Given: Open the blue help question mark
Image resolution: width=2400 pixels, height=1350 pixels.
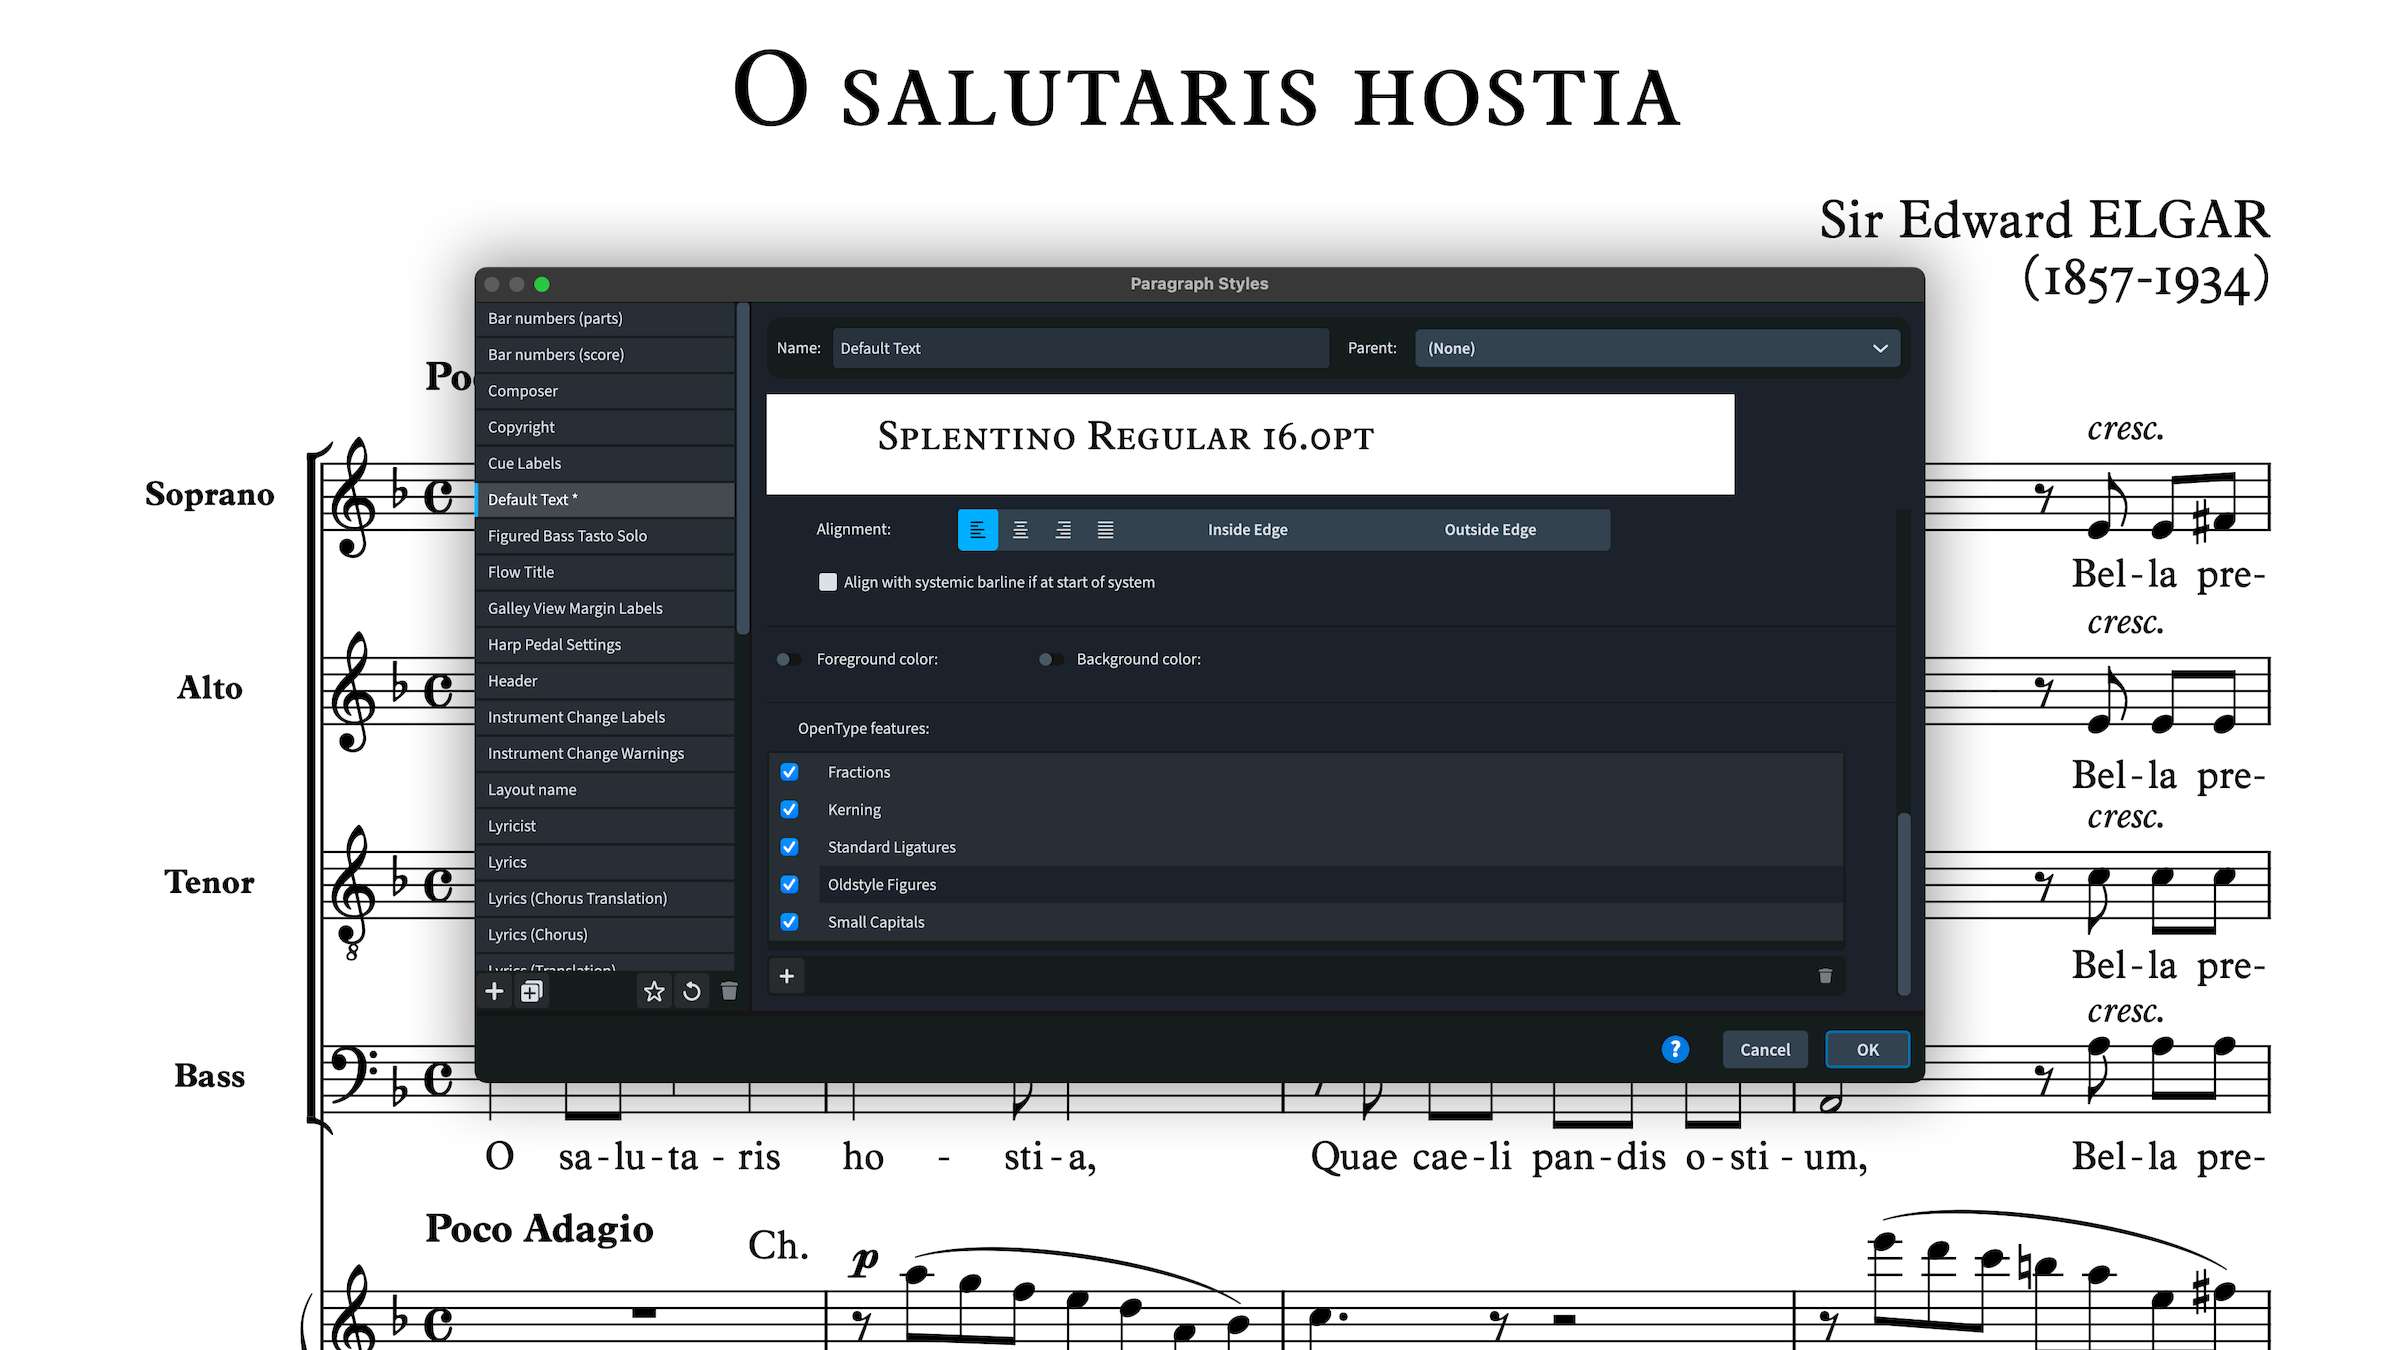Looking at the screenshot, I should point(1675,1049).
